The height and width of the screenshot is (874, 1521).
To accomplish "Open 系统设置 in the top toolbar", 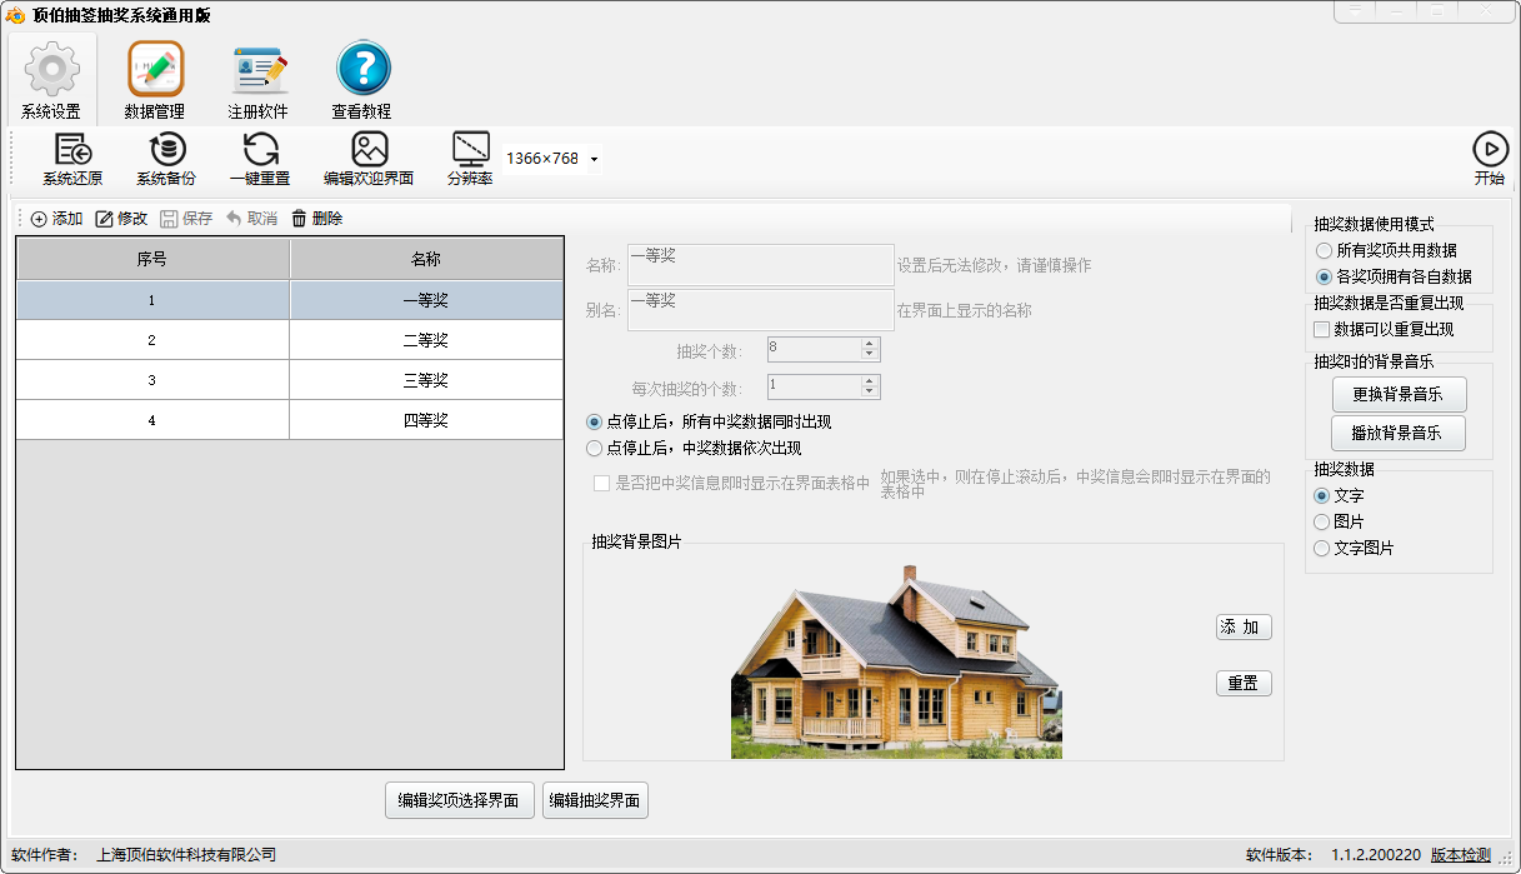I will click(x=51, y=79).
